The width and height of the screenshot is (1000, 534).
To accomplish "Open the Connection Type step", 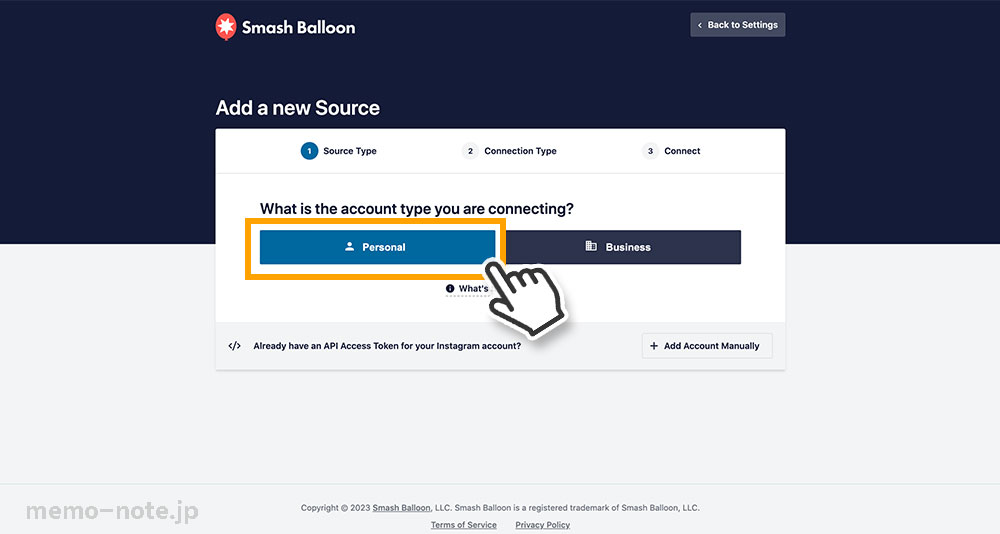I will pos(520,151).
